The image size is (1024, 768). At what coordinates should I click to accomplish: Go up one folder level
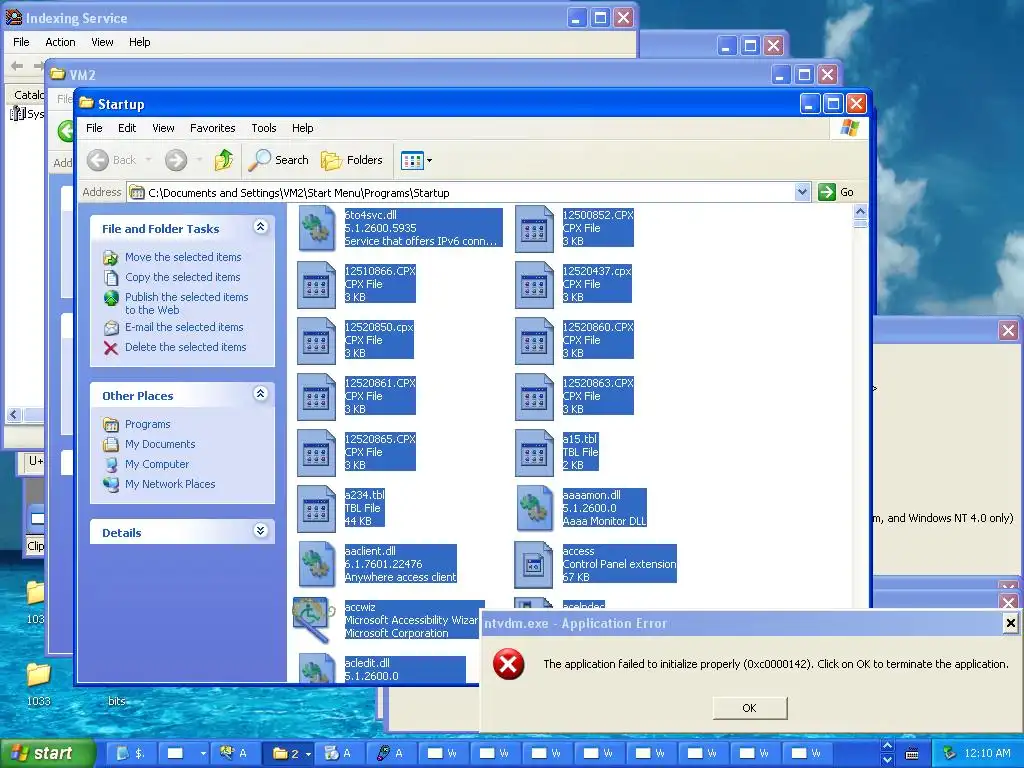pyautogui.click(x=223, y=160)
